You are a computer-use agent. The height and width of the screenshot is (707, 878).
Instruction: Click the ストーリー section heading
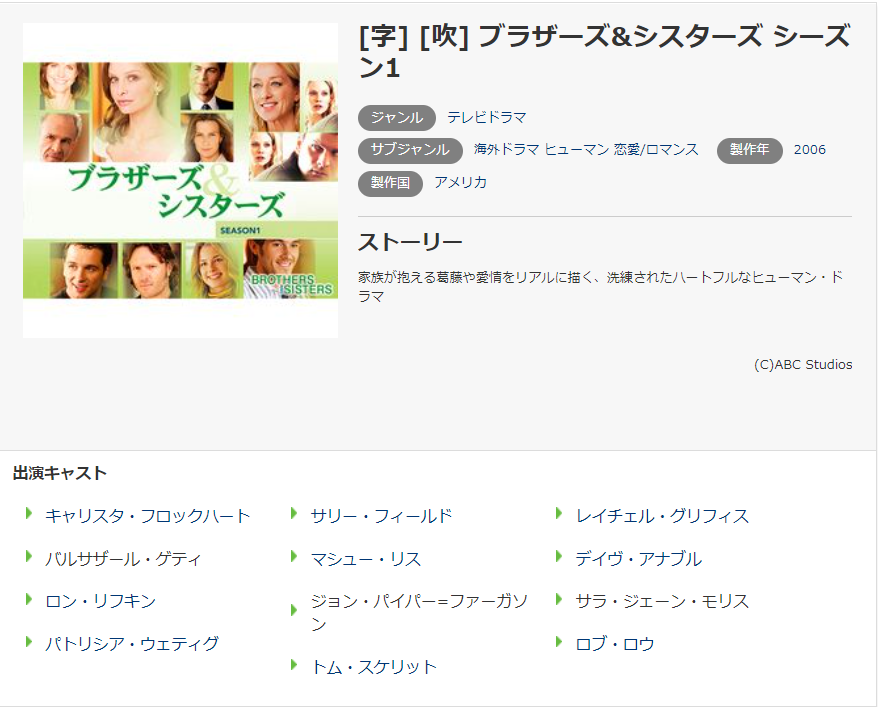410,242
